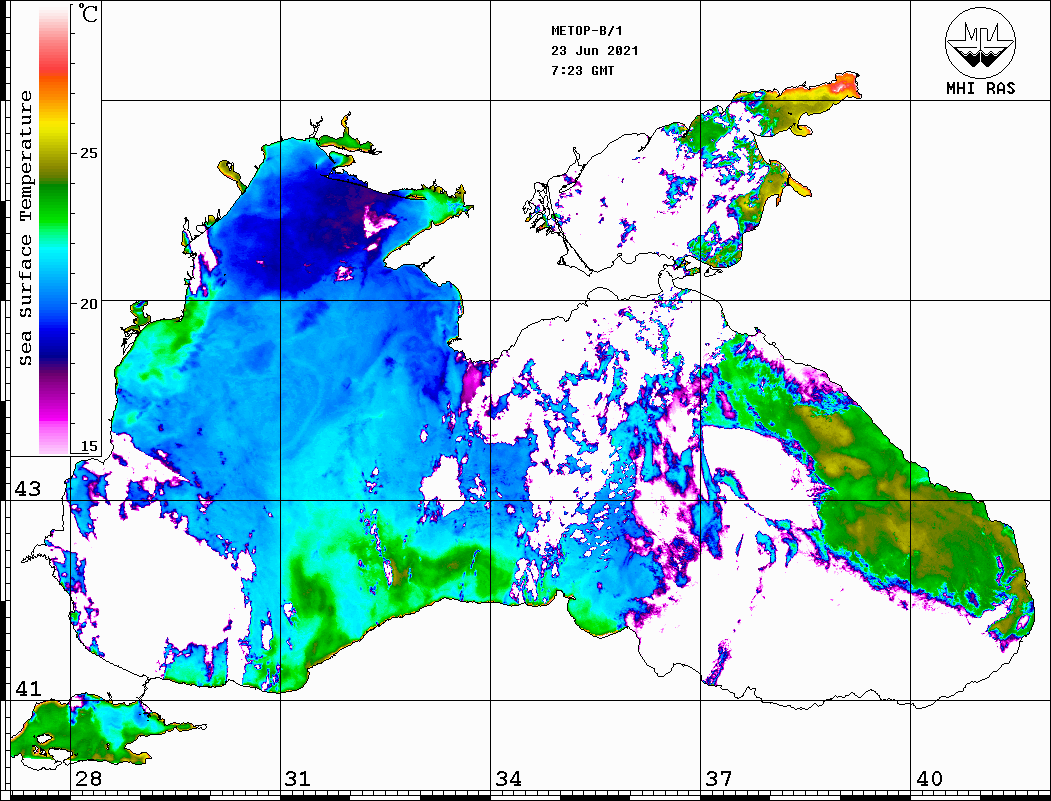Click the temperature color bar legend
1051x801 pixels.
click(54, 231)
